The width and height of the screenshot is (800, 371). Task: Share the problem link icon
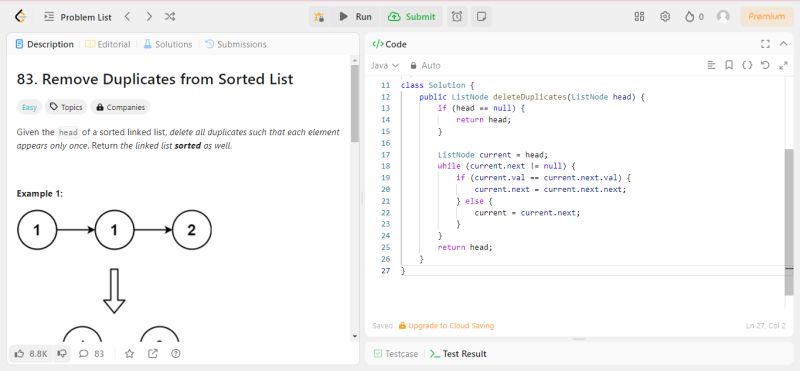(153, 354)
